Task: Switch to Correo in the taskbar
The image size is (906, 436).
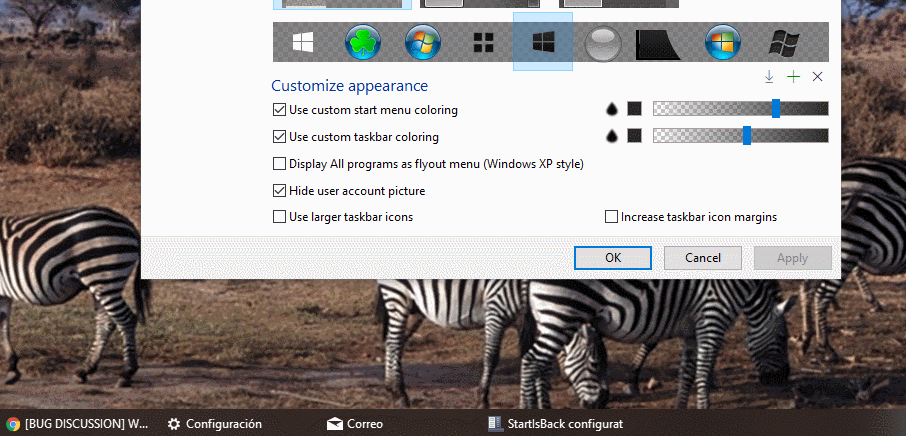Action: (355, 424)
